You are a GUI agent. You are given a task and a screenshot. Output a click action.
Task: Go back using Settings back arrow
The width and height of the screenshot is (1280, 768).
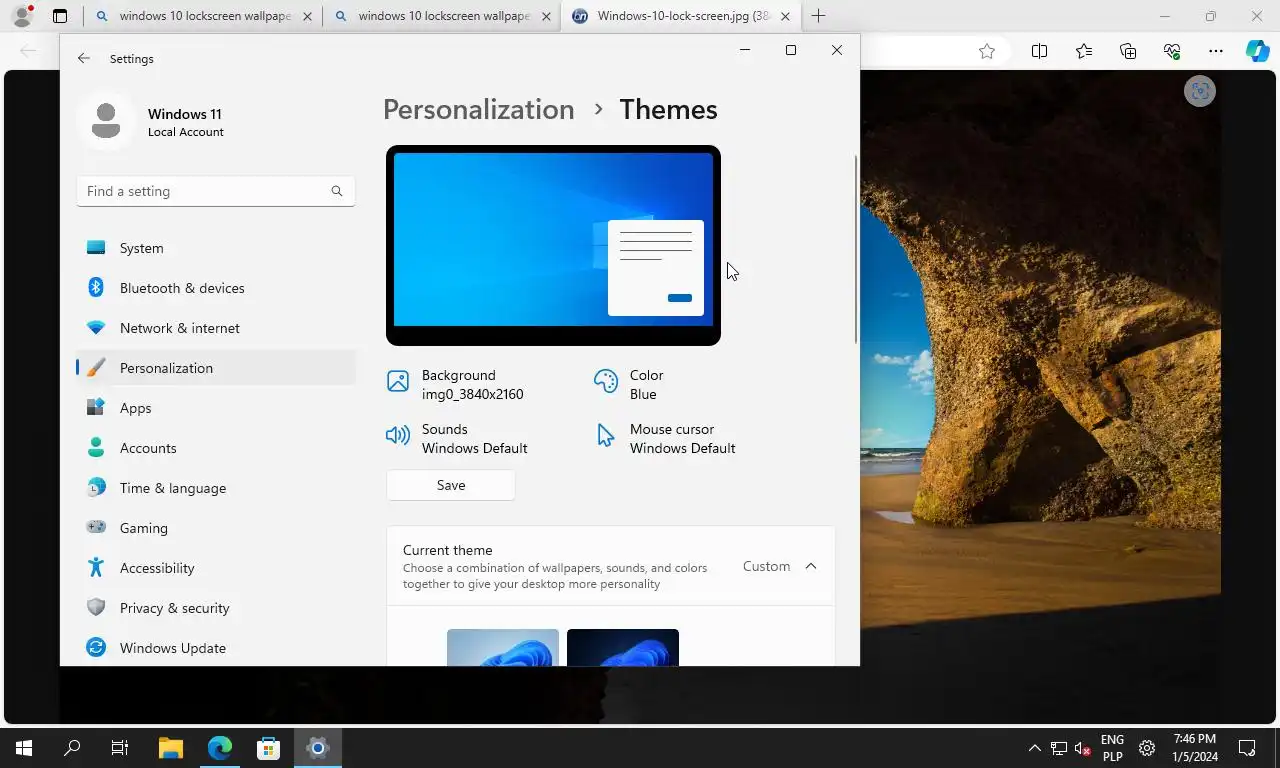pyautogui.click(x=84, y=59)
